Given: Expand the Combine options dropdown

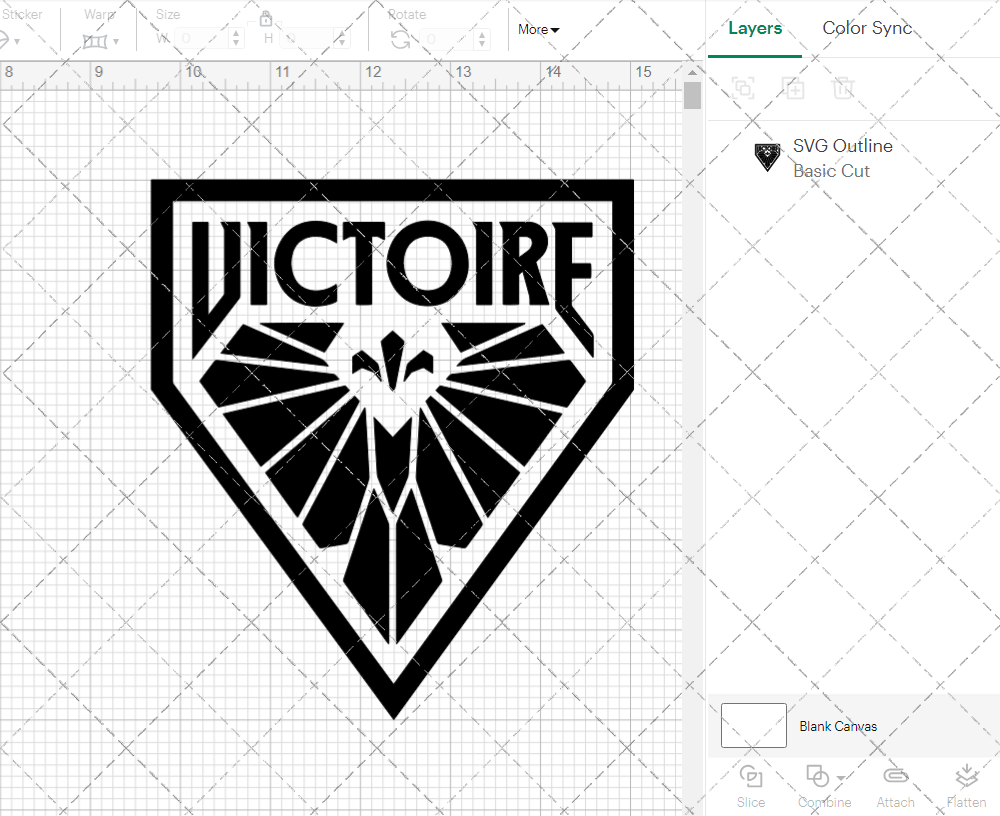Looking at the screenshot, I should [x=841, y=778].
